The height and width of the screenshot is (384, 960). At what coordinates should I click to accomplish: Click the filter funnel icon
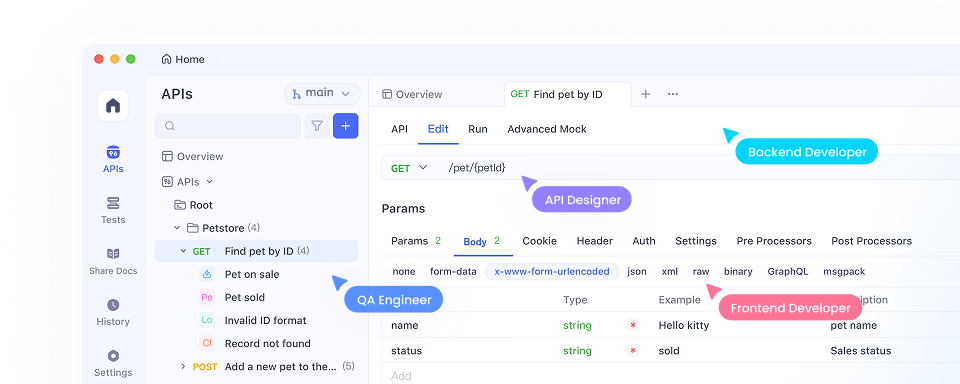coord(317,126)
